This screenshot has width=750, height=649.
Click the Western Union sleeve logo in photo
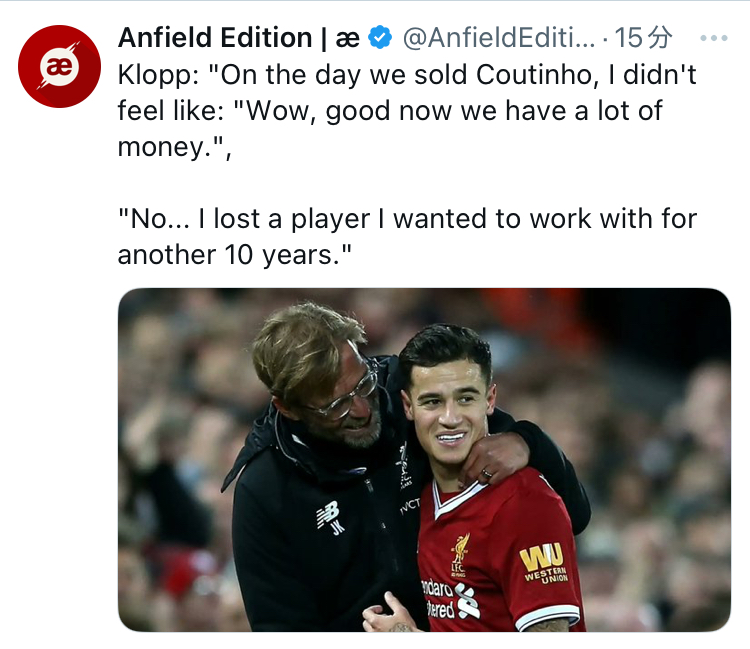click(x=543, y=561)
